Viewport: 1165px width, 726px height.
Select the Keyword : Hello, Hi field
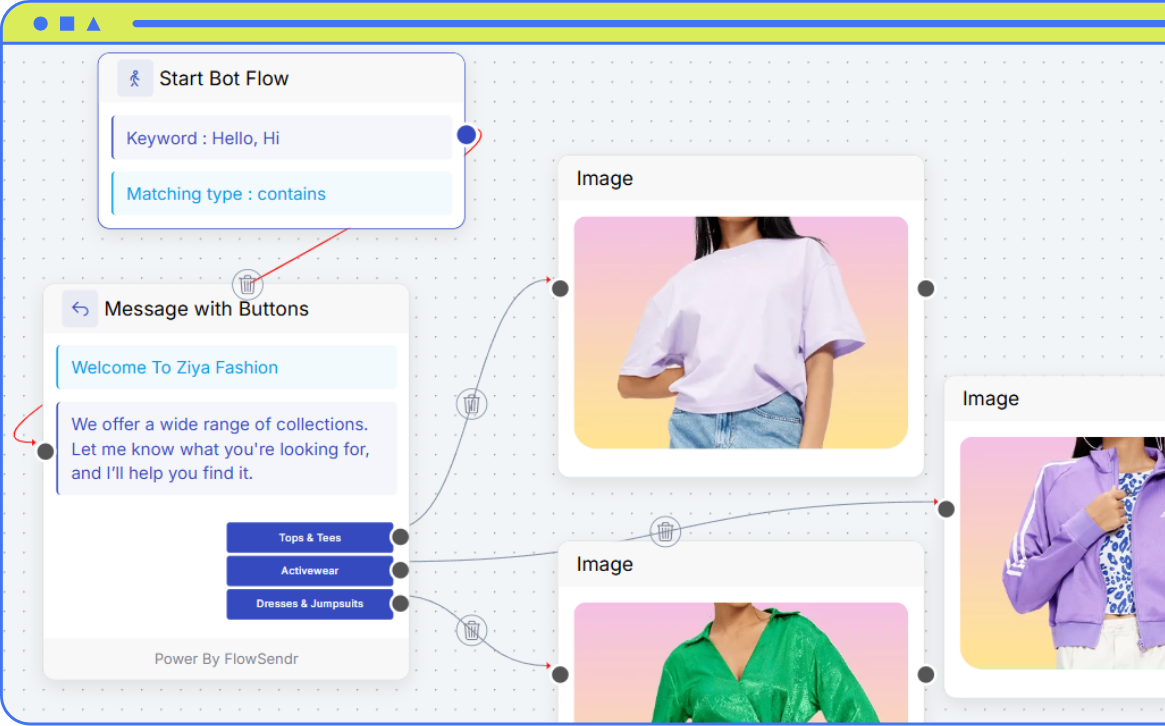tap(282, 138)
